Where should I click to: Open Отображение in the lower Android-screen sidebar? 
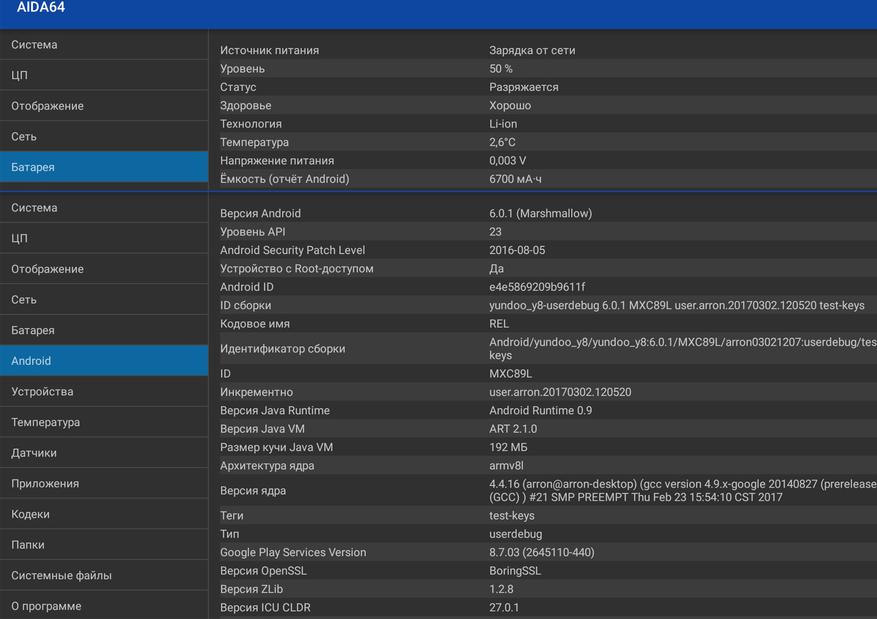[x=104, y=269]
